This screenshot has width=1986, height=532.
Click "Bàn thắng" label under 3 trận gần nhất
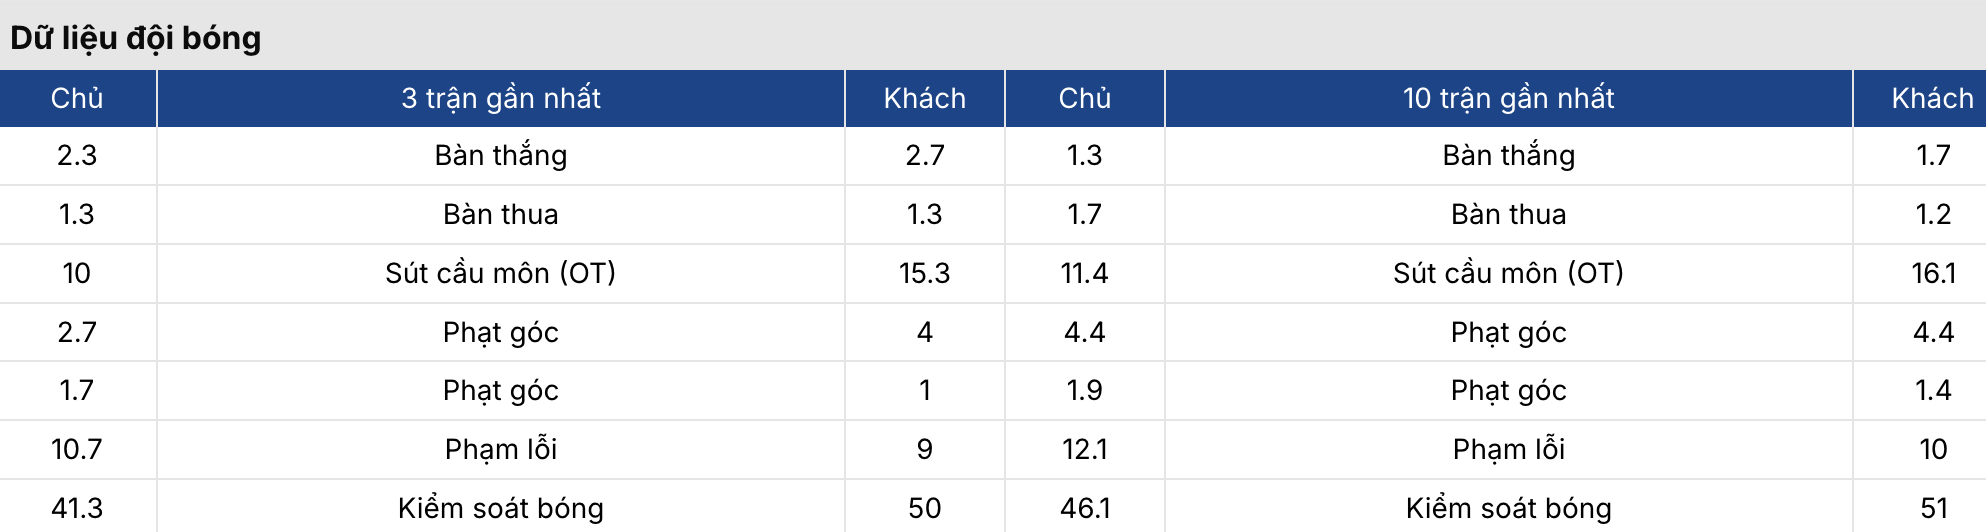(x=501, y=155)
